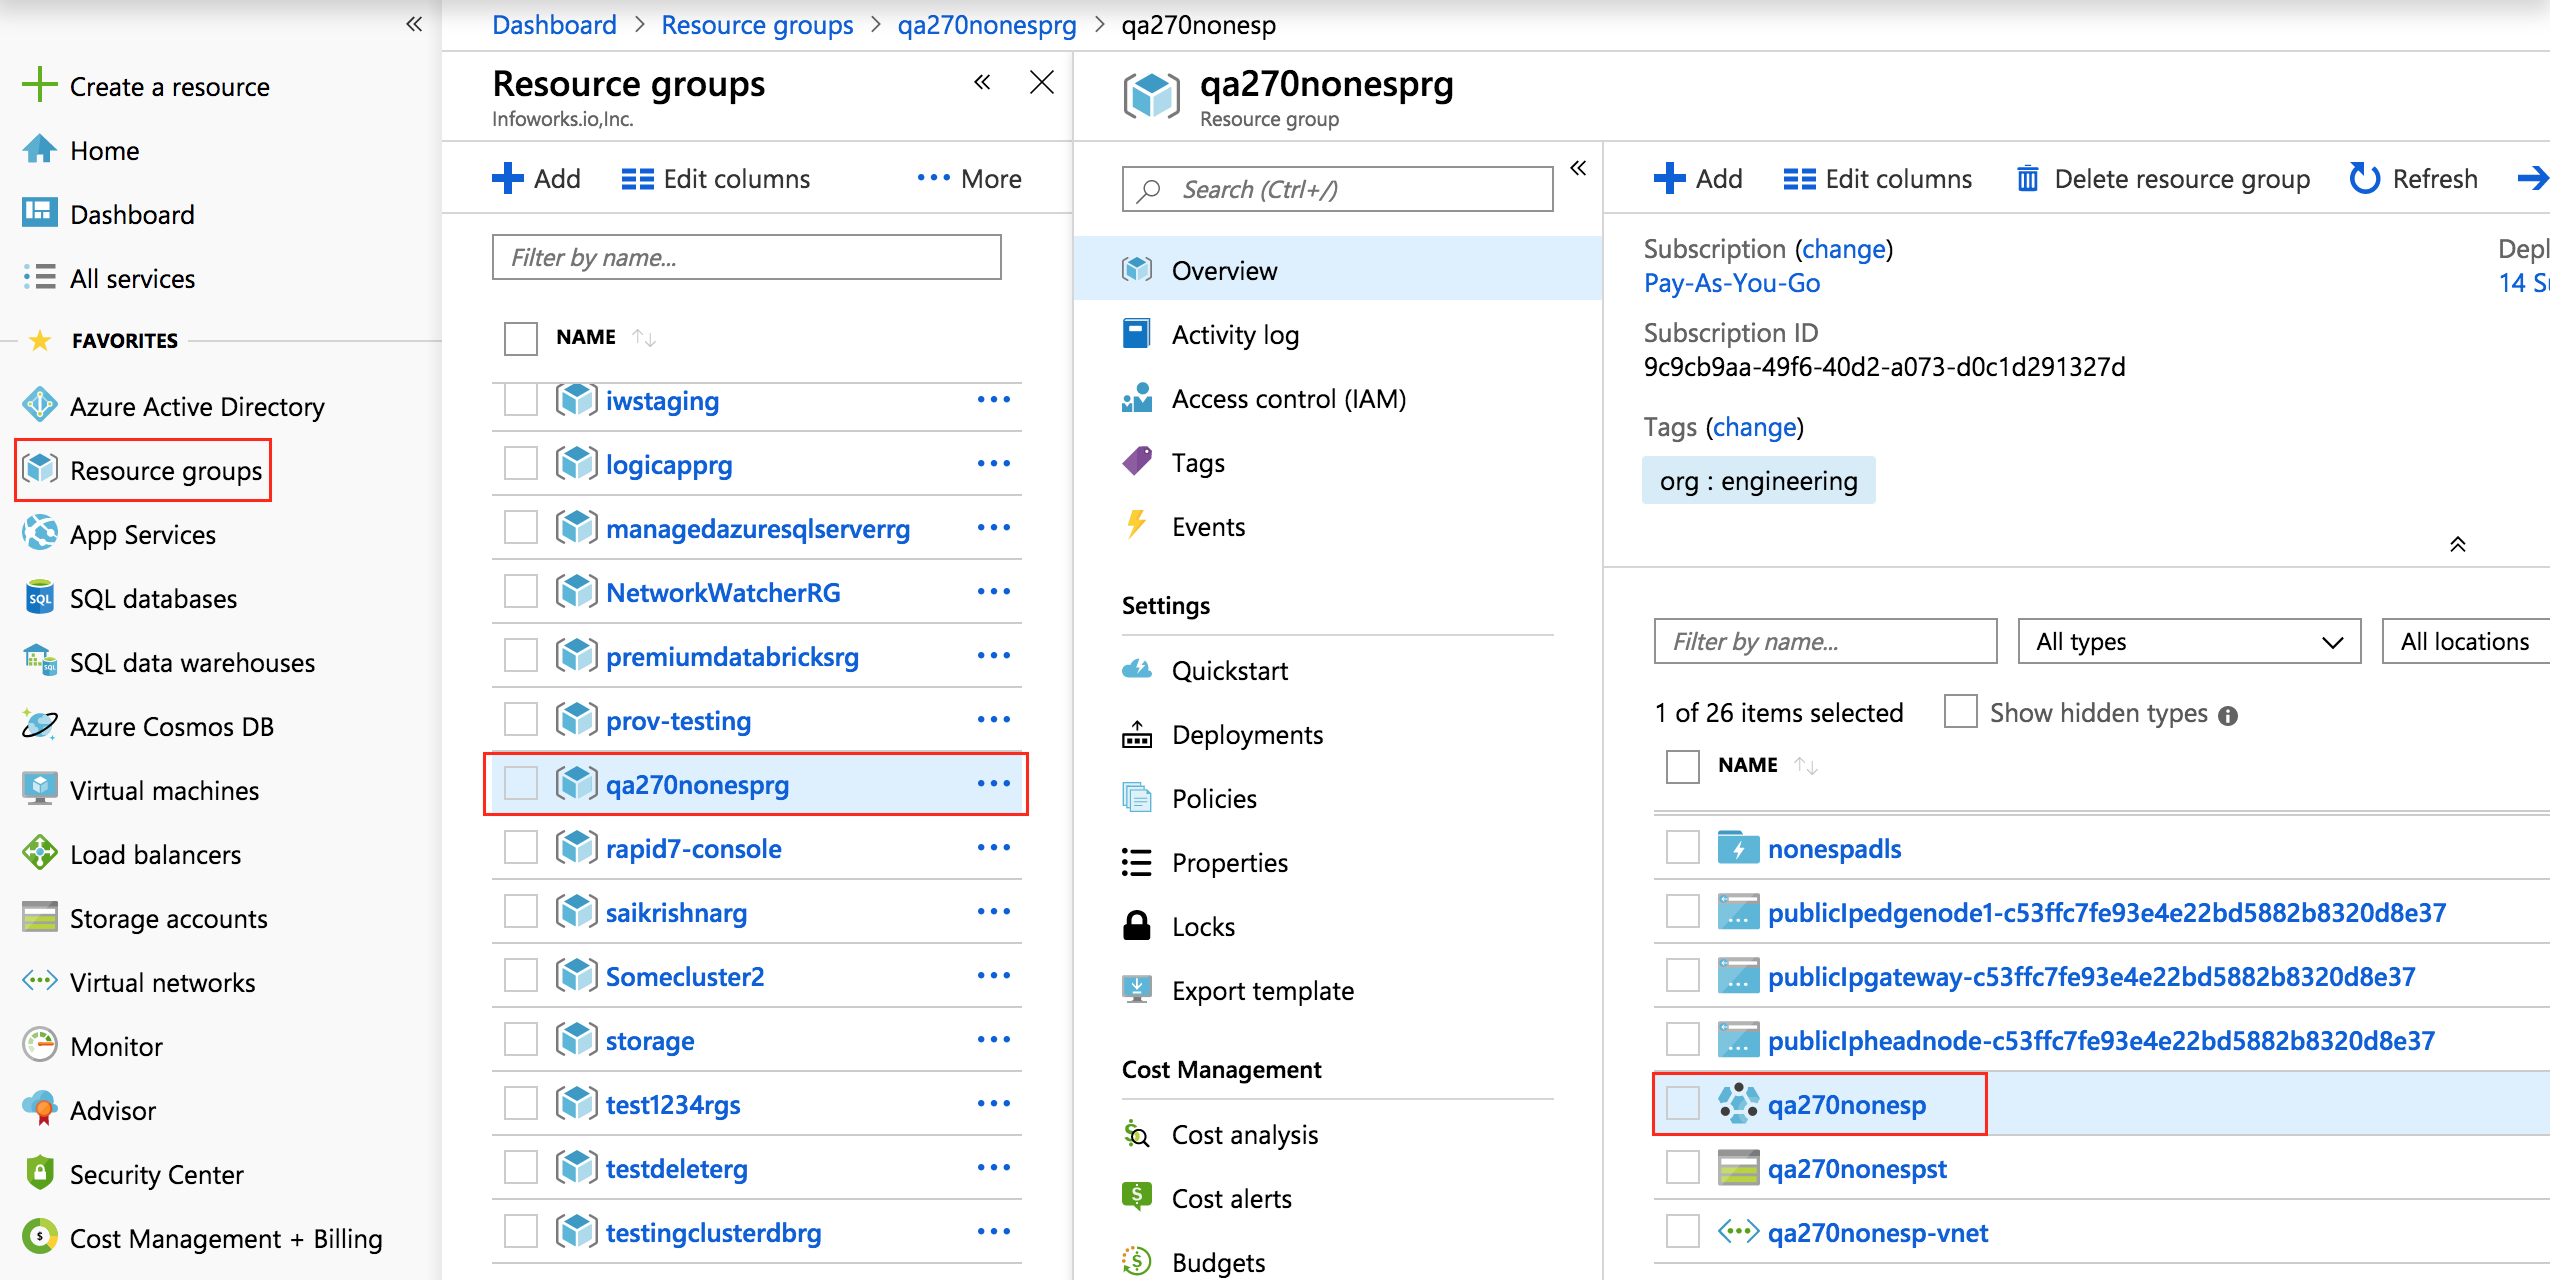Open Advisor icon in sidebar
The height and width of the screenshot is (1280, 2550).
[x=39, y=1109]
